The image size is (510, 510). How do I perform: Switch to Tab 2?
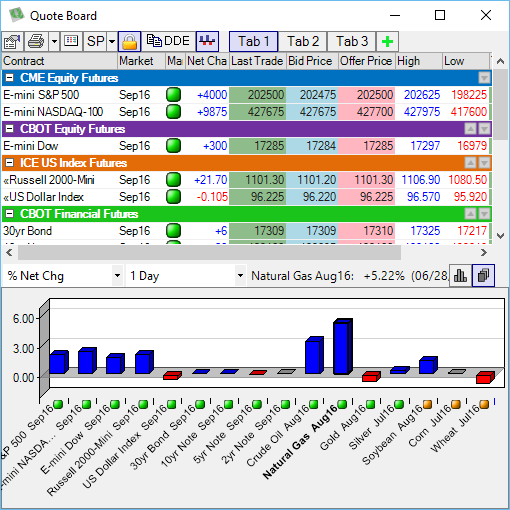click(x=303, y=42)
